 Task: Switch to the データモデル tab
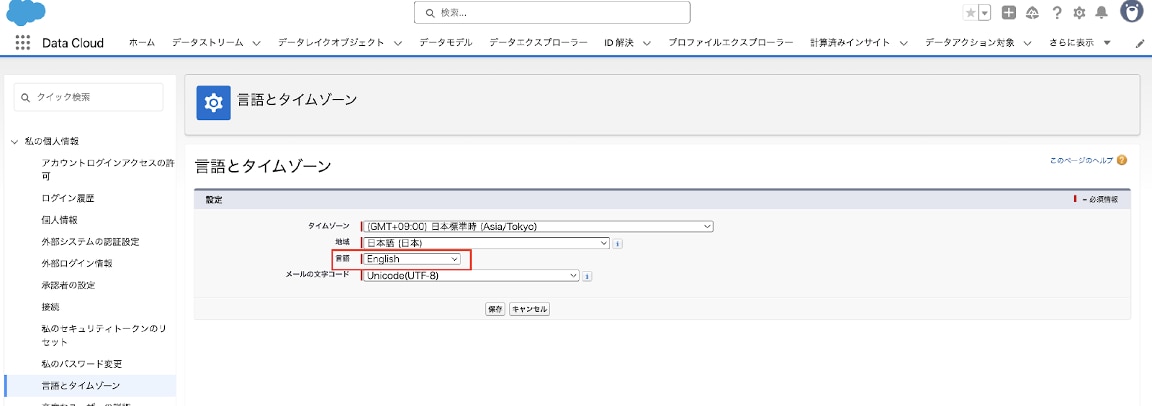click(x=446, y=43)
